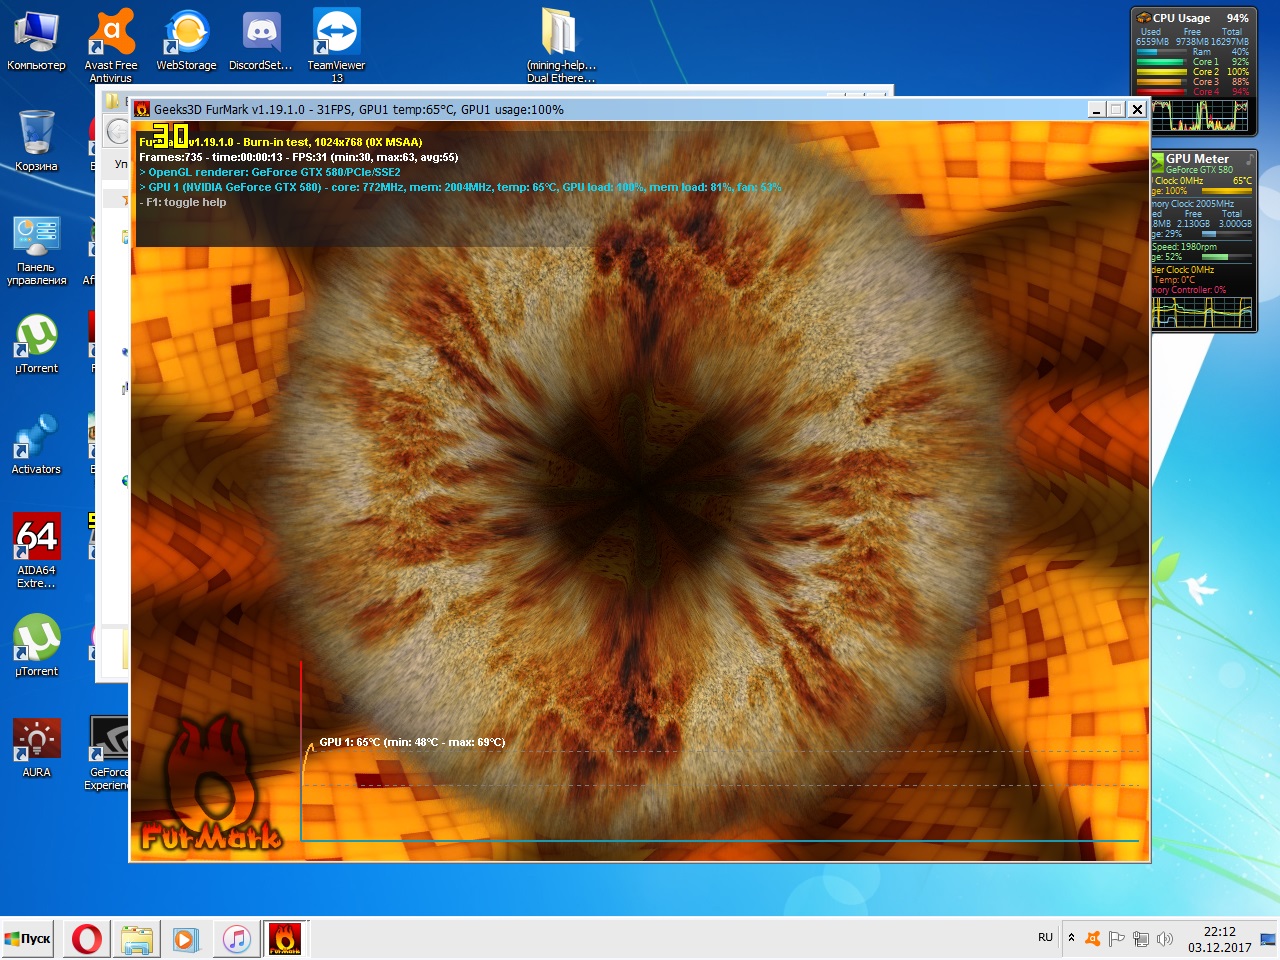1280x960 pixels.
Task: Maximize the FurMark window
Action: coord(1116,109)
